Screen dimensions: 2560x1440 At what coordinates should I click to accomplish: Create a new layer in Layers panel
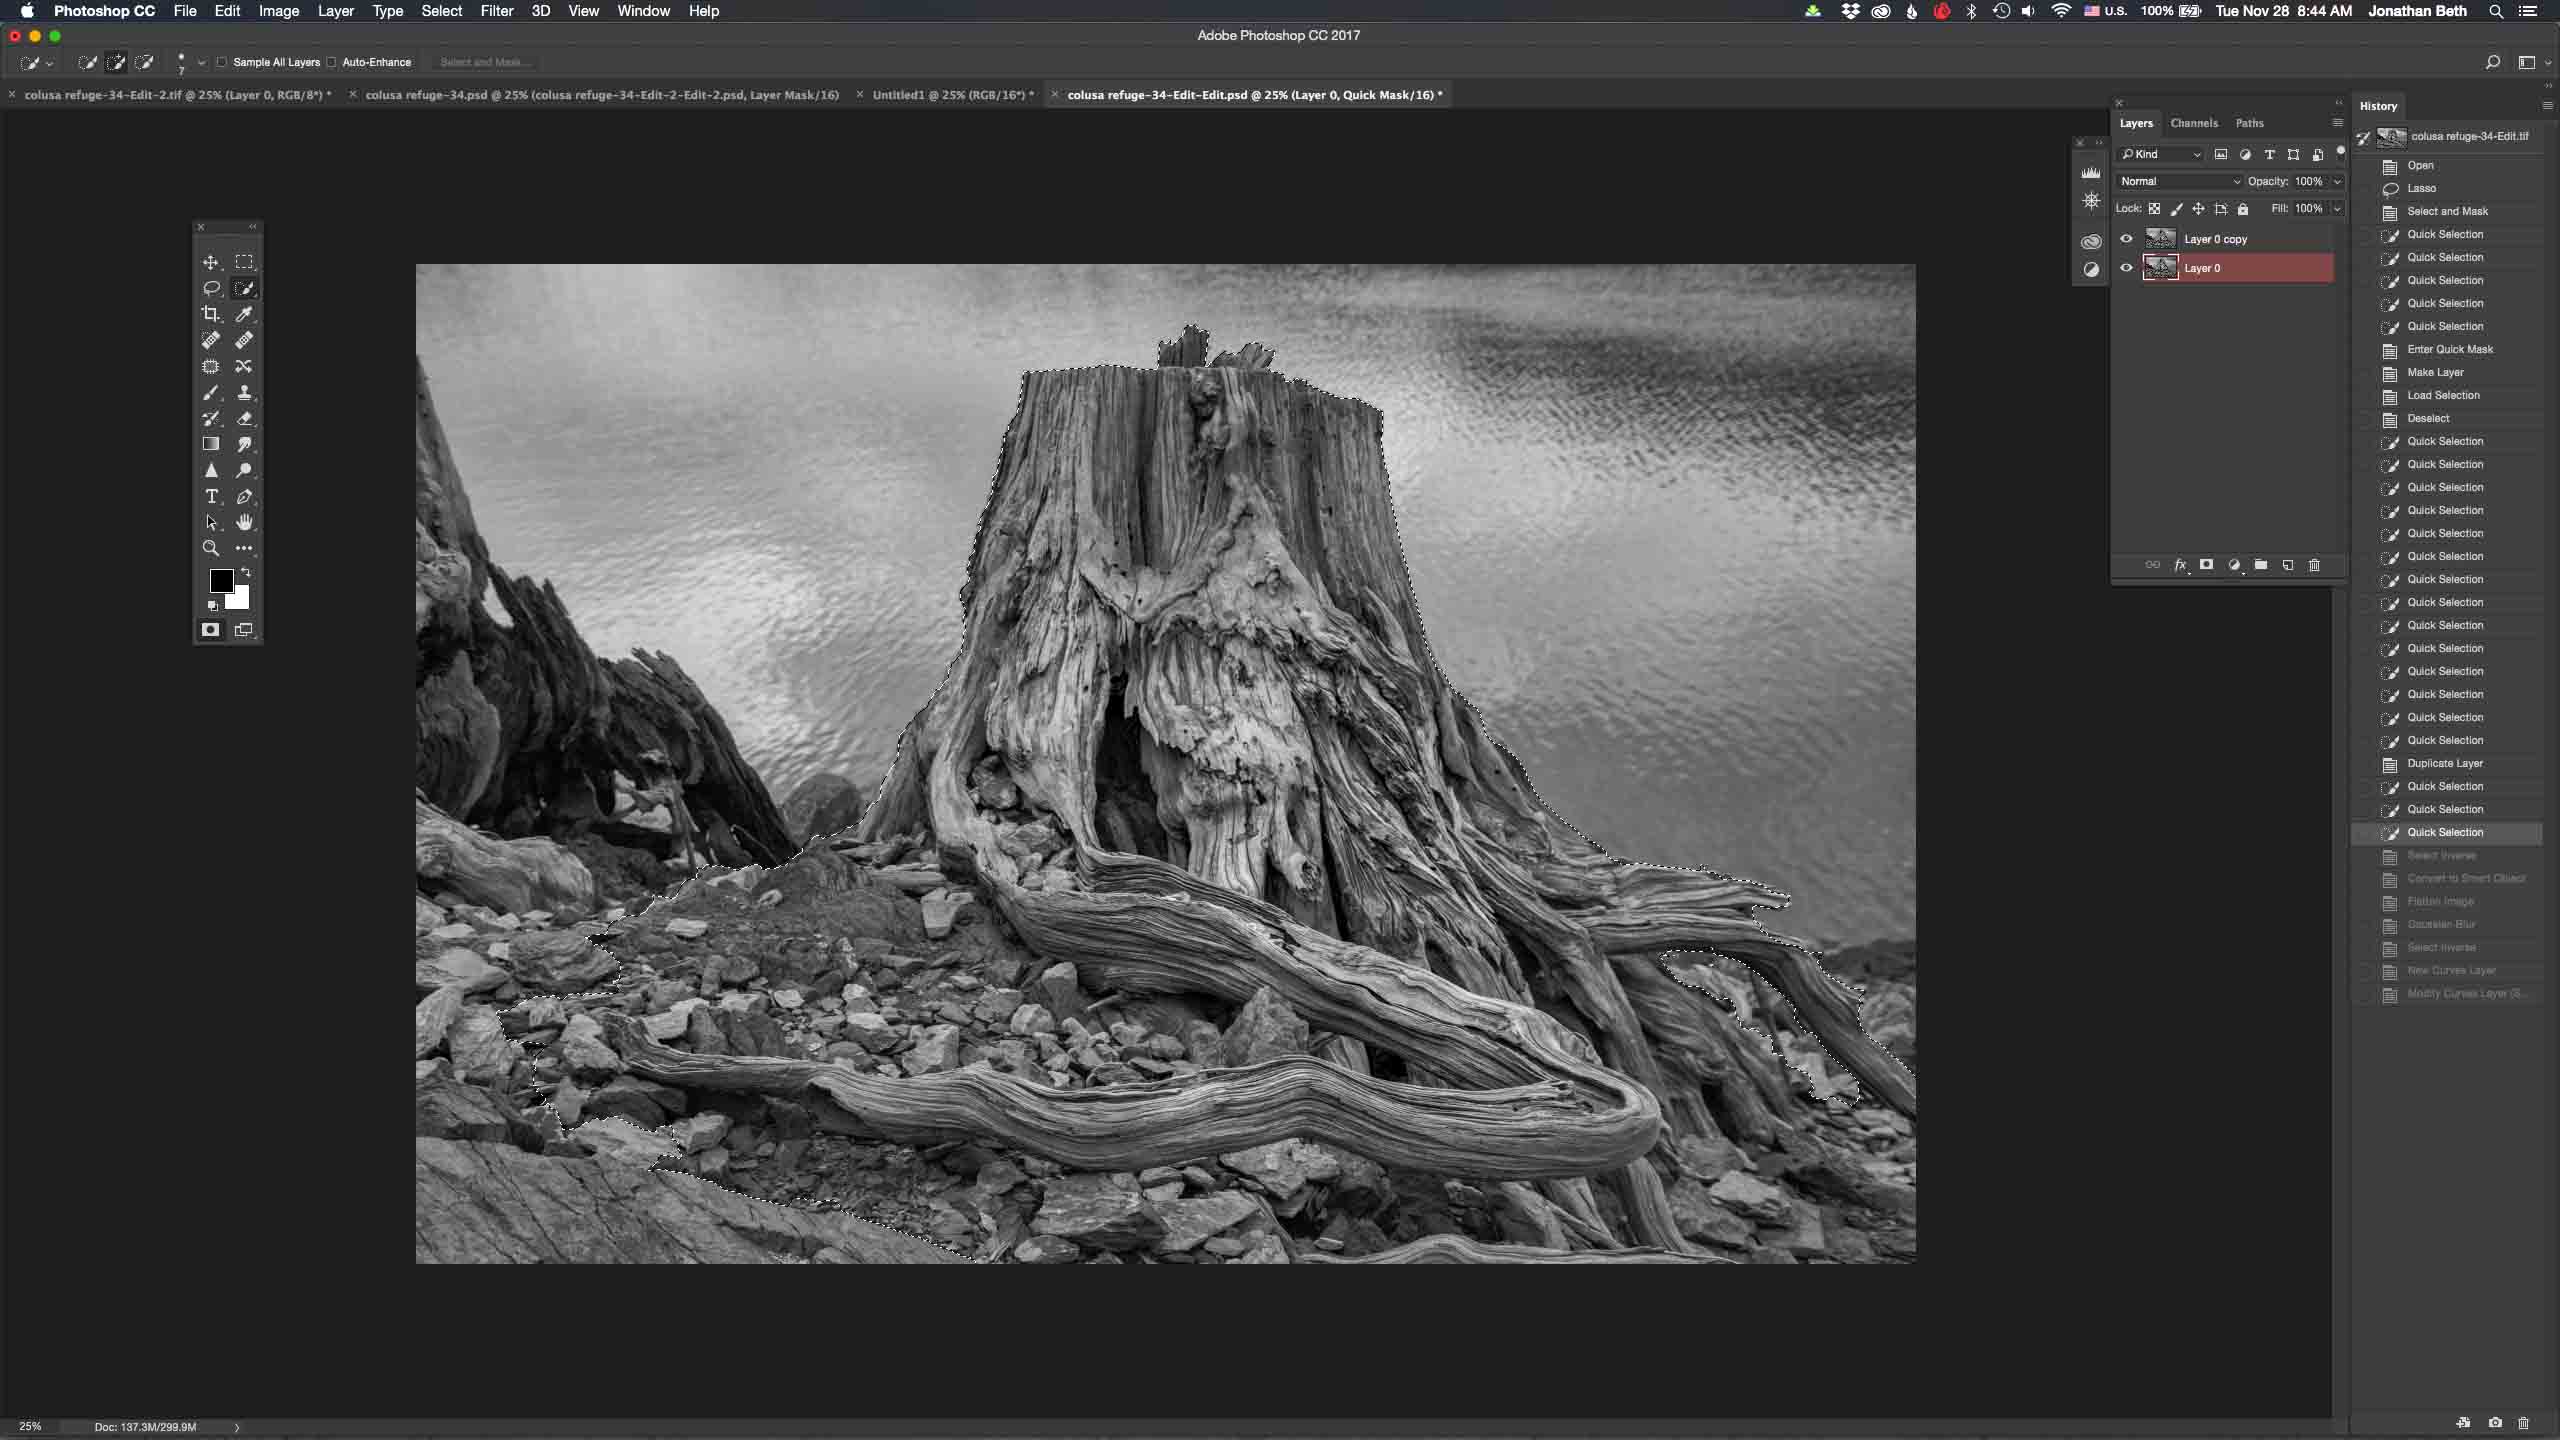[2287, 565]
